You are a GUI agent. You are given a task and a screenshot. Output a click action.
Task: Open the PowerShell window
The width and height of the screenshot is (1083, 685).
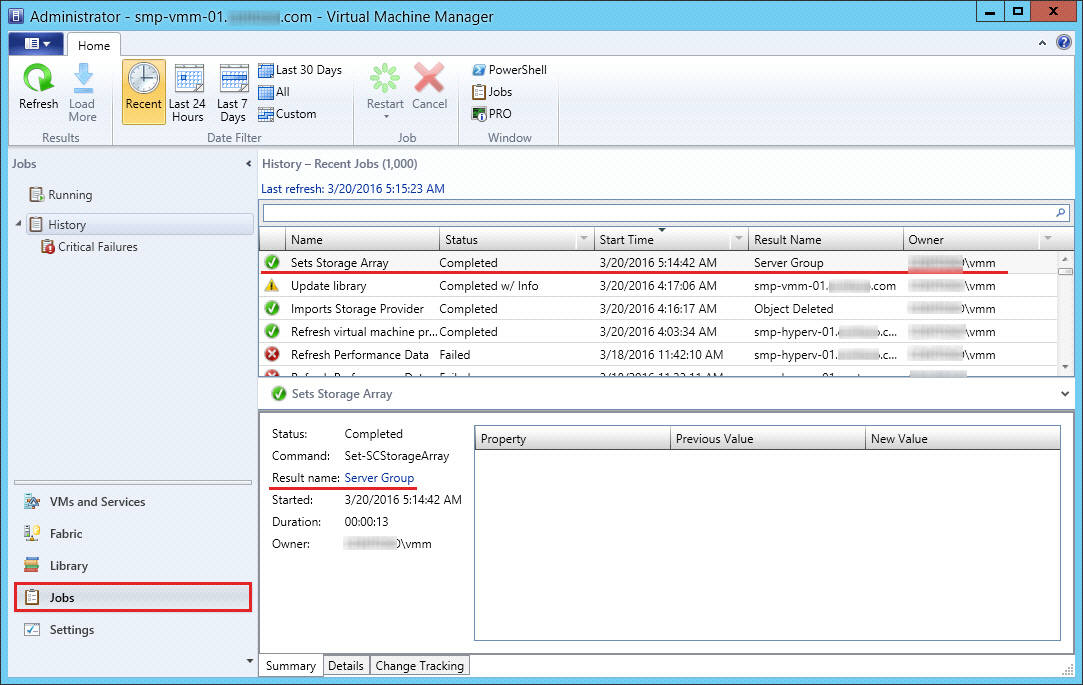pos(509,70)
